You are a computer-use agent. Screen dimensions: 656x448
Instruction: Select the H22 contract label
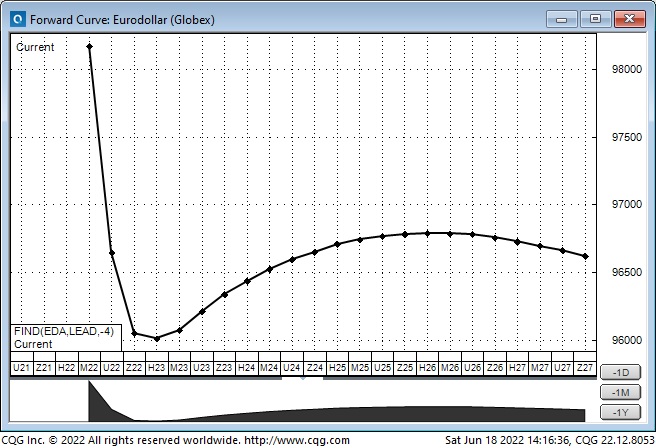point(66,368)
